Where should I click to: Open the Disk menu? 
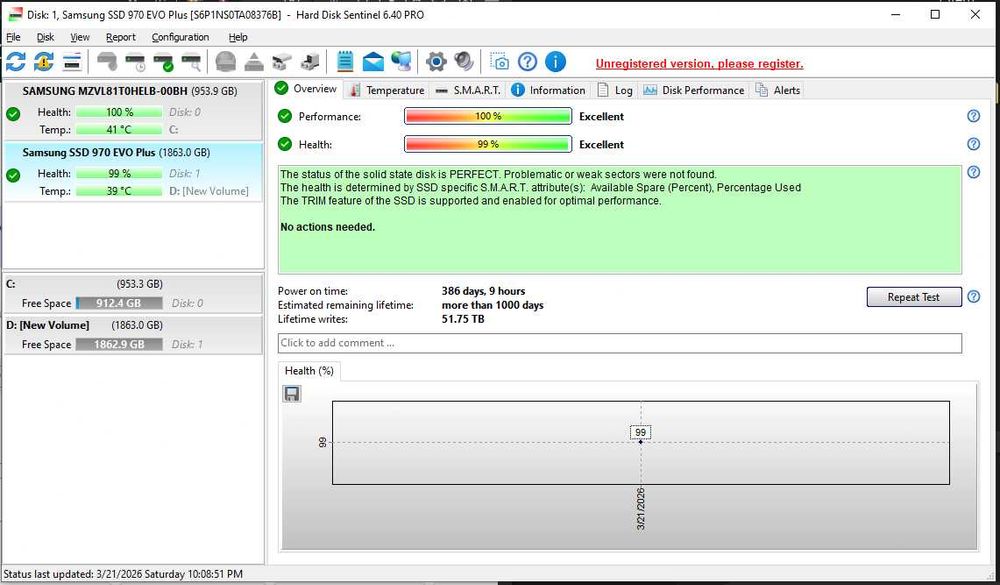(45, 37)
